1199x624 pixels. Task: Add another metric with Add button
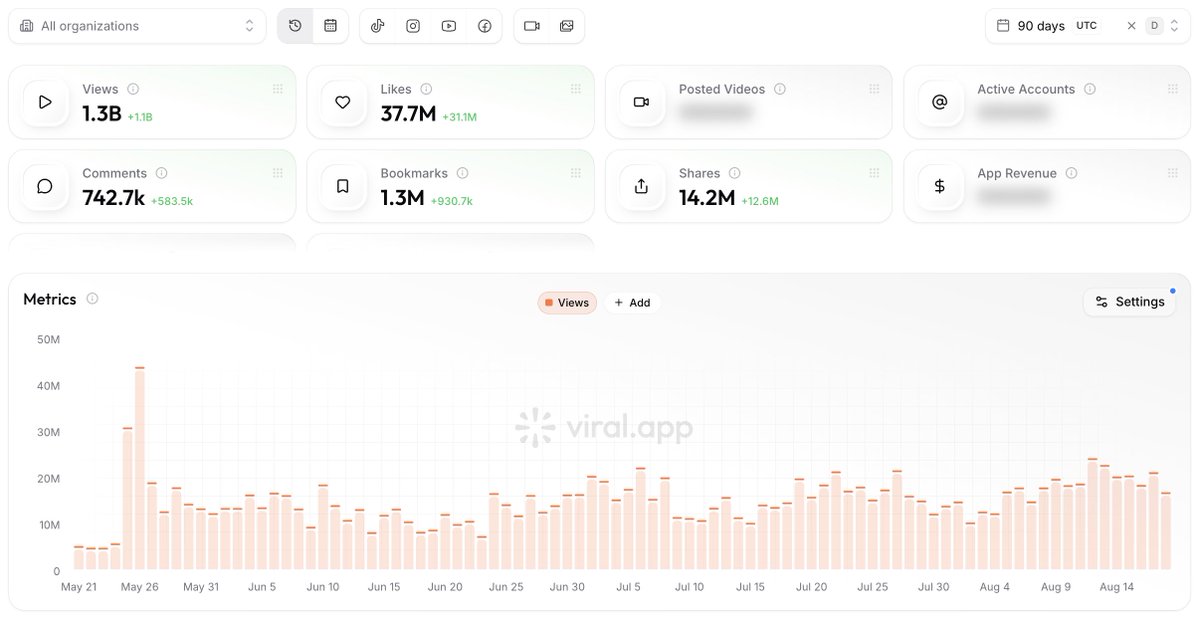pos(632,303)
